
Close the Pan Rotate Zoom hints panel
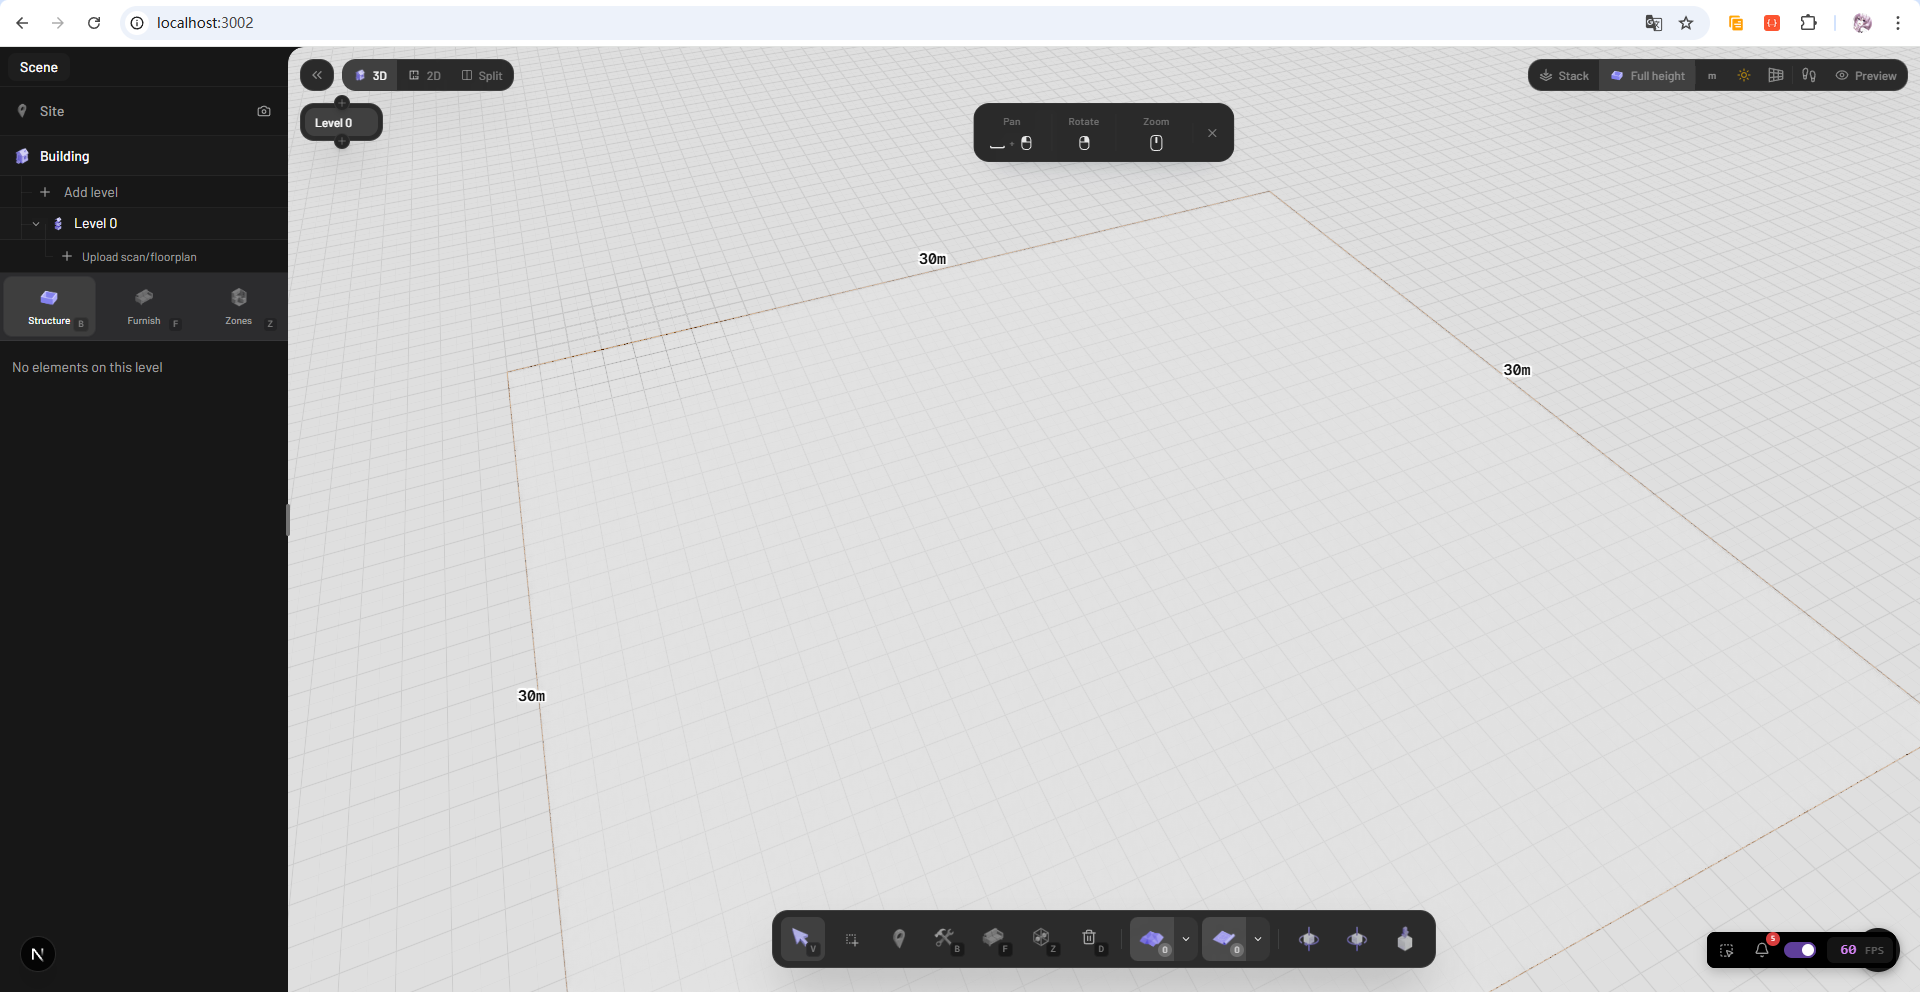click(x=1212, y=133)
